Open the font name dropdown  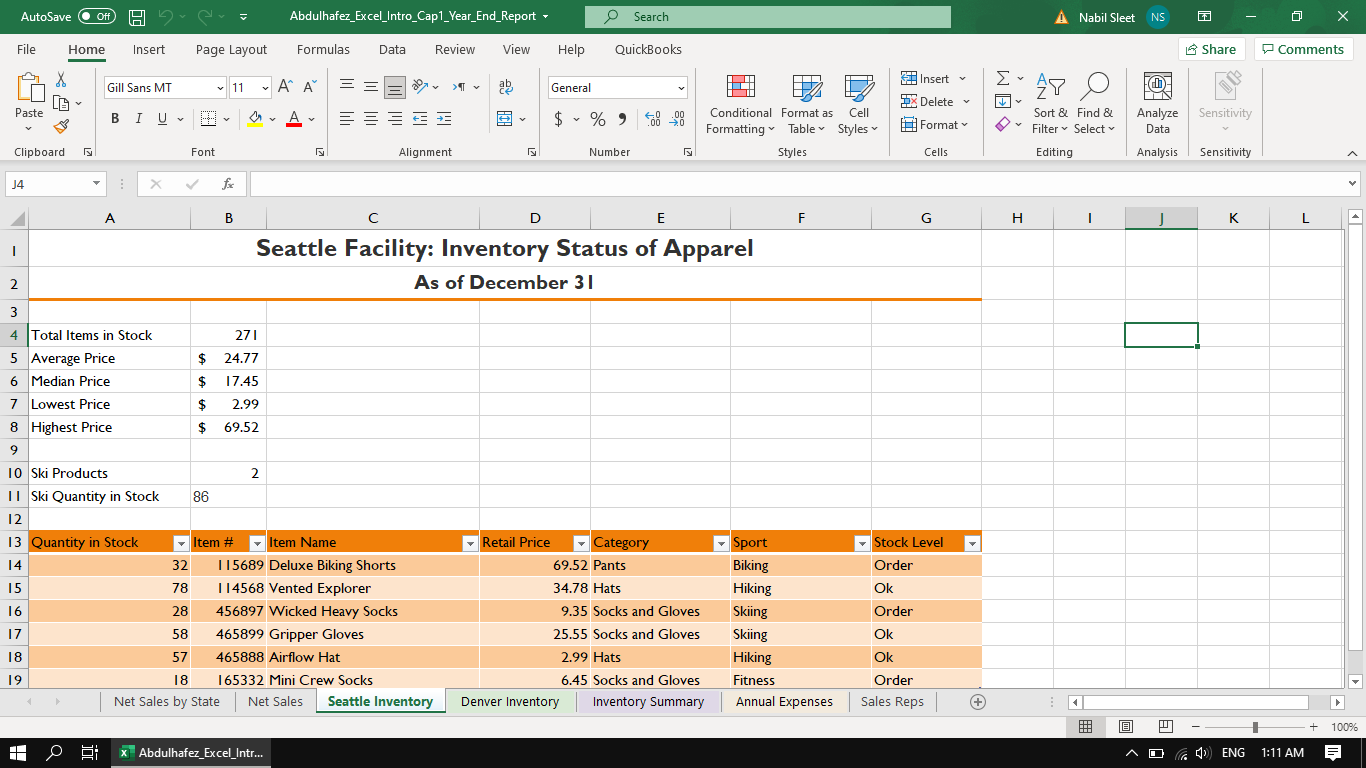click(x=220, y=88)
